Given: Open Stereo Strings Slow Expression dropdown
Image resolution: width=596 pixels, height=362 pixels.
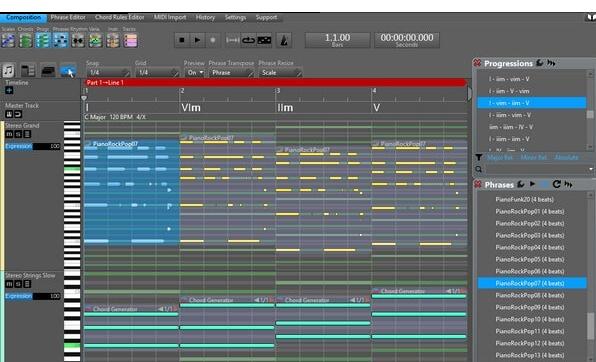Looking at the screenshot, I should tap(19, 296).
